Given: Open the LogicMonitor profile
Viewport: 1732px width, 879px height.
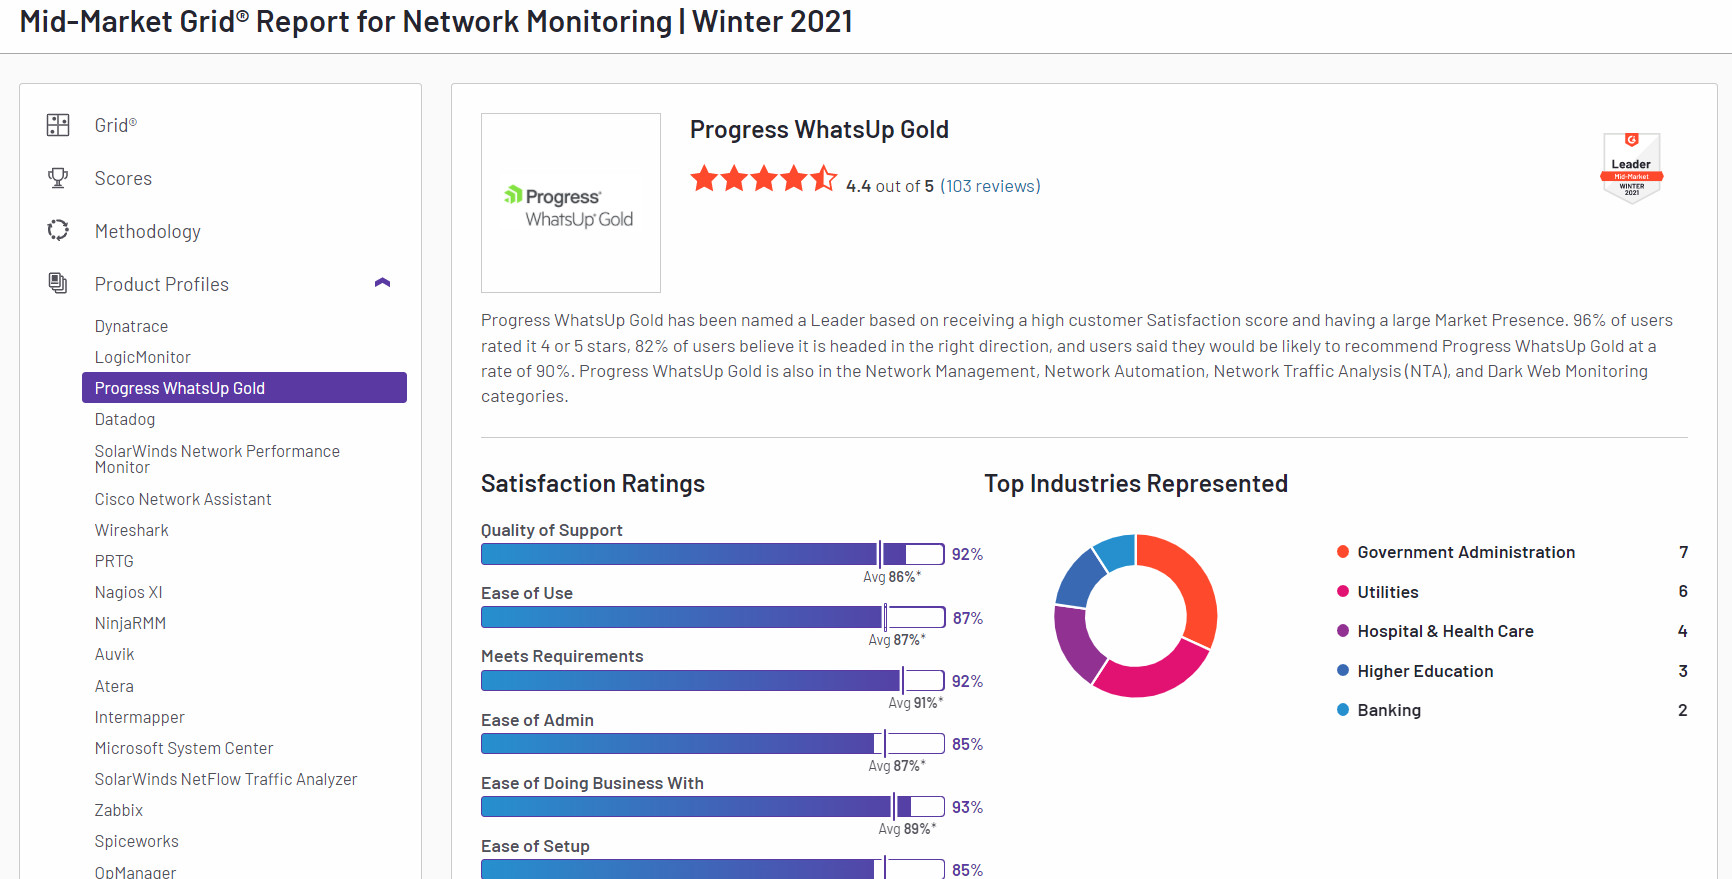Looking at the screenshot, I should (x=142, y=357).
